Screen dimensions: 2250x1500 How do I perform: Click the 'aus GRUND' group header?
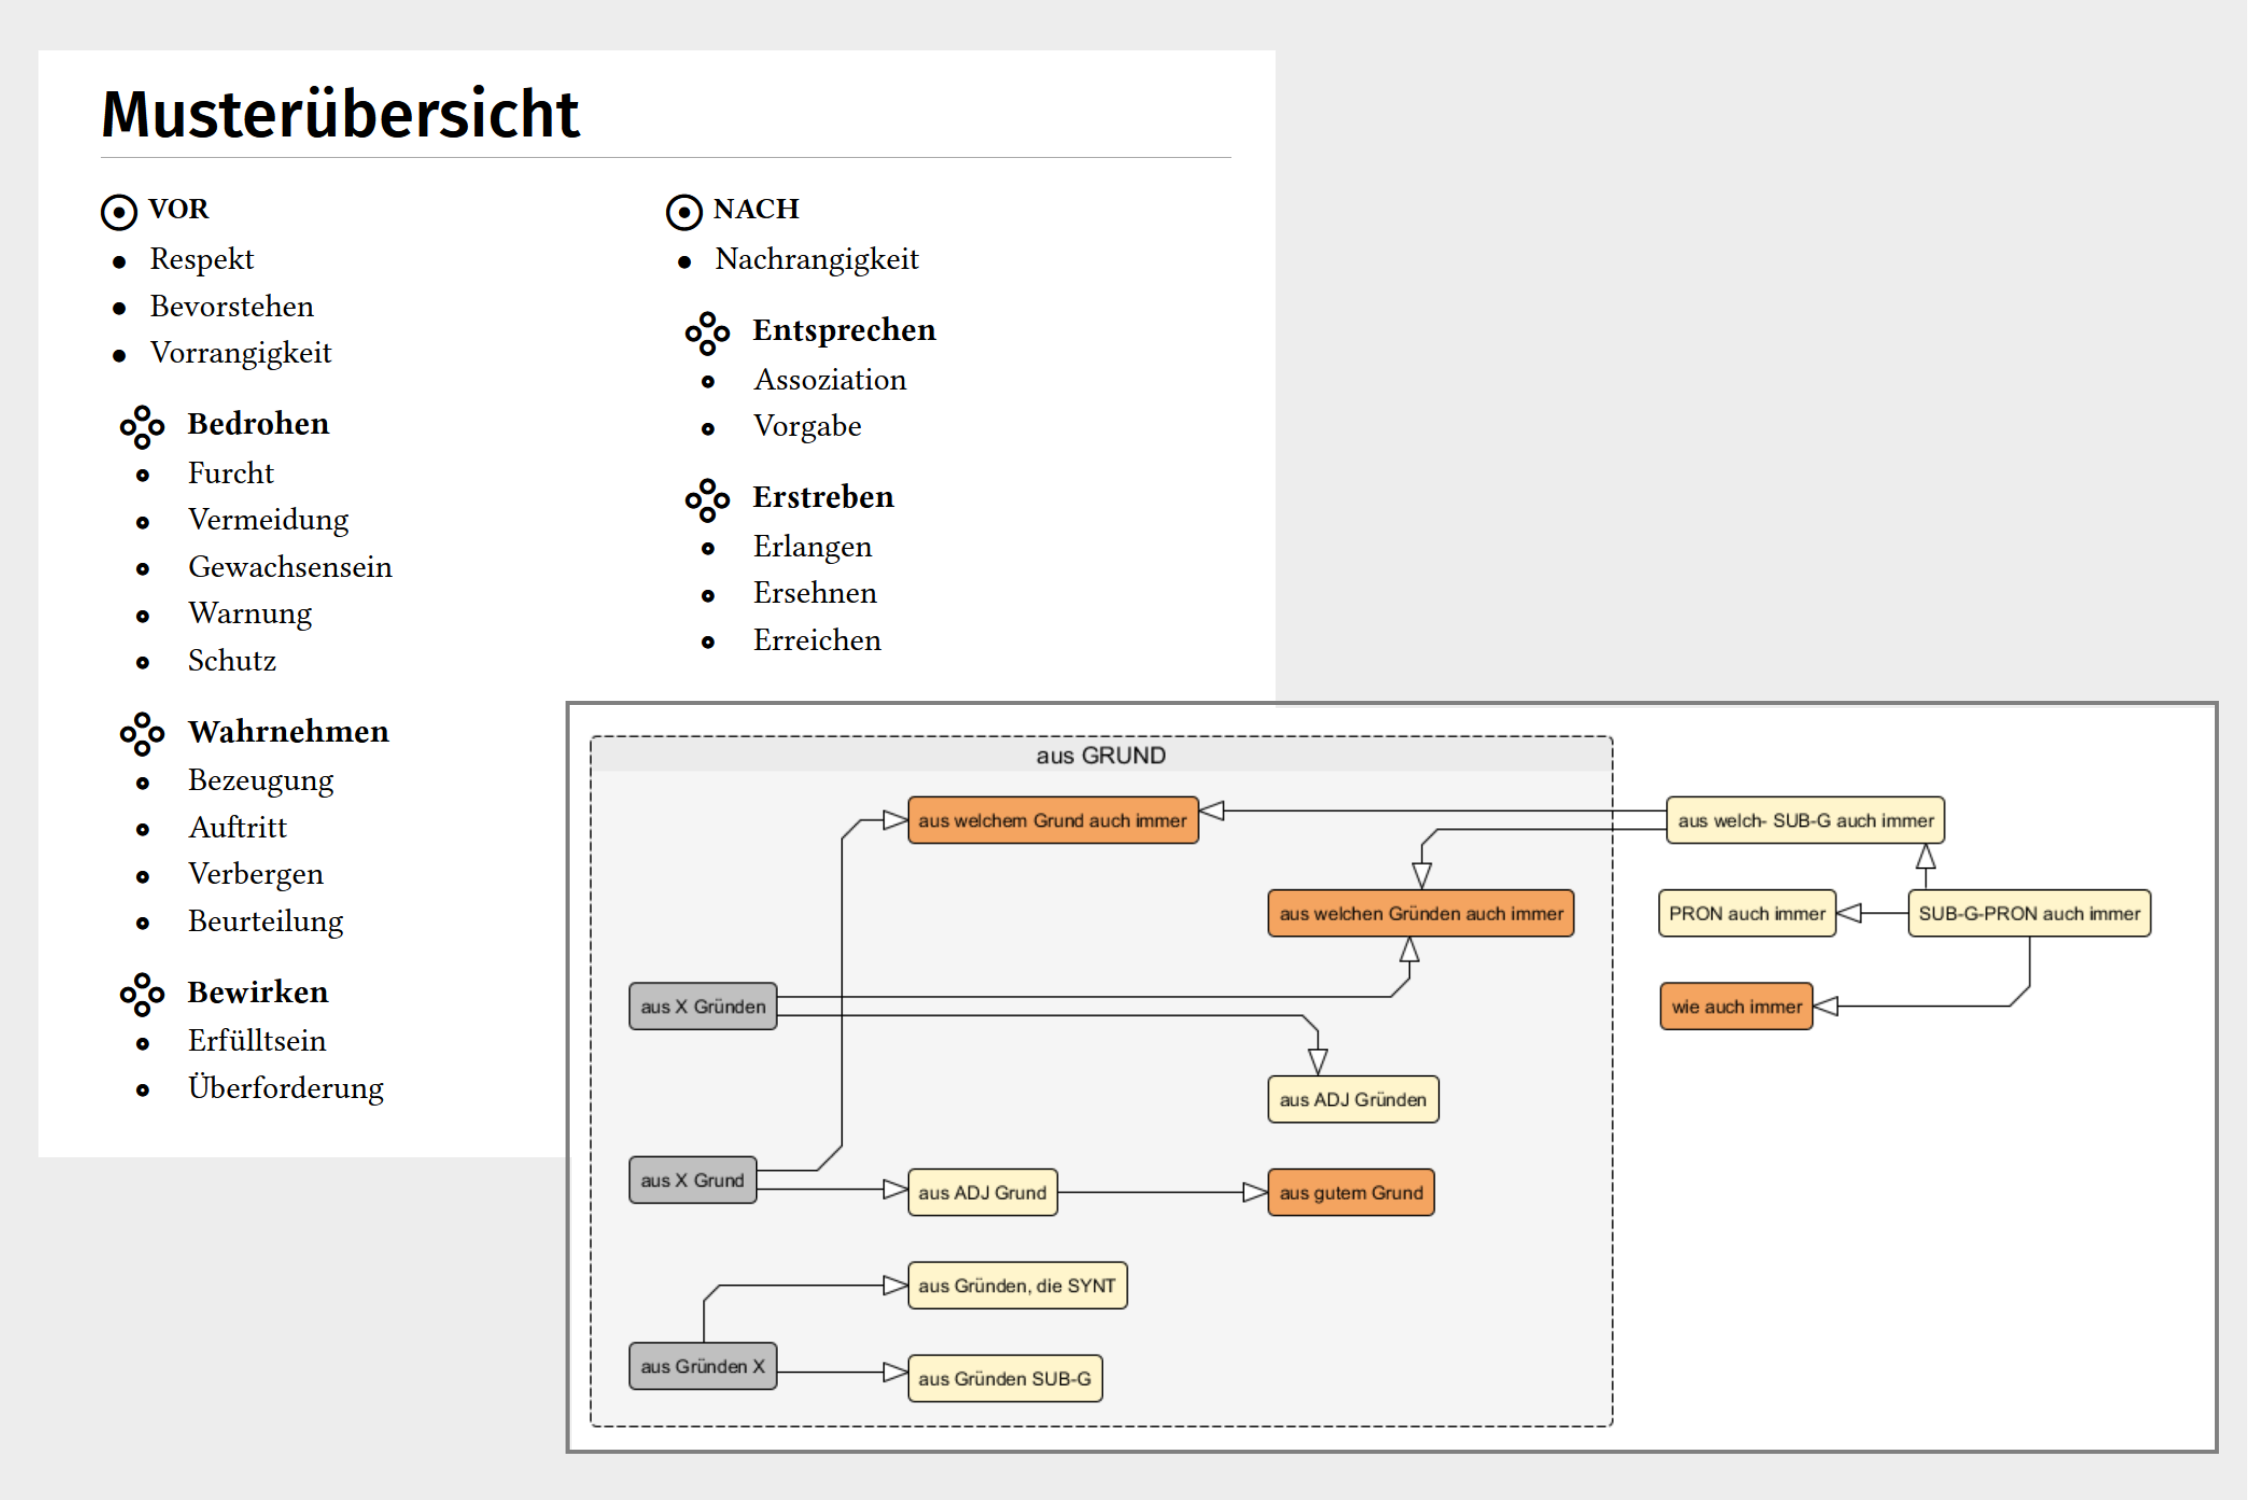[1100, 755]
